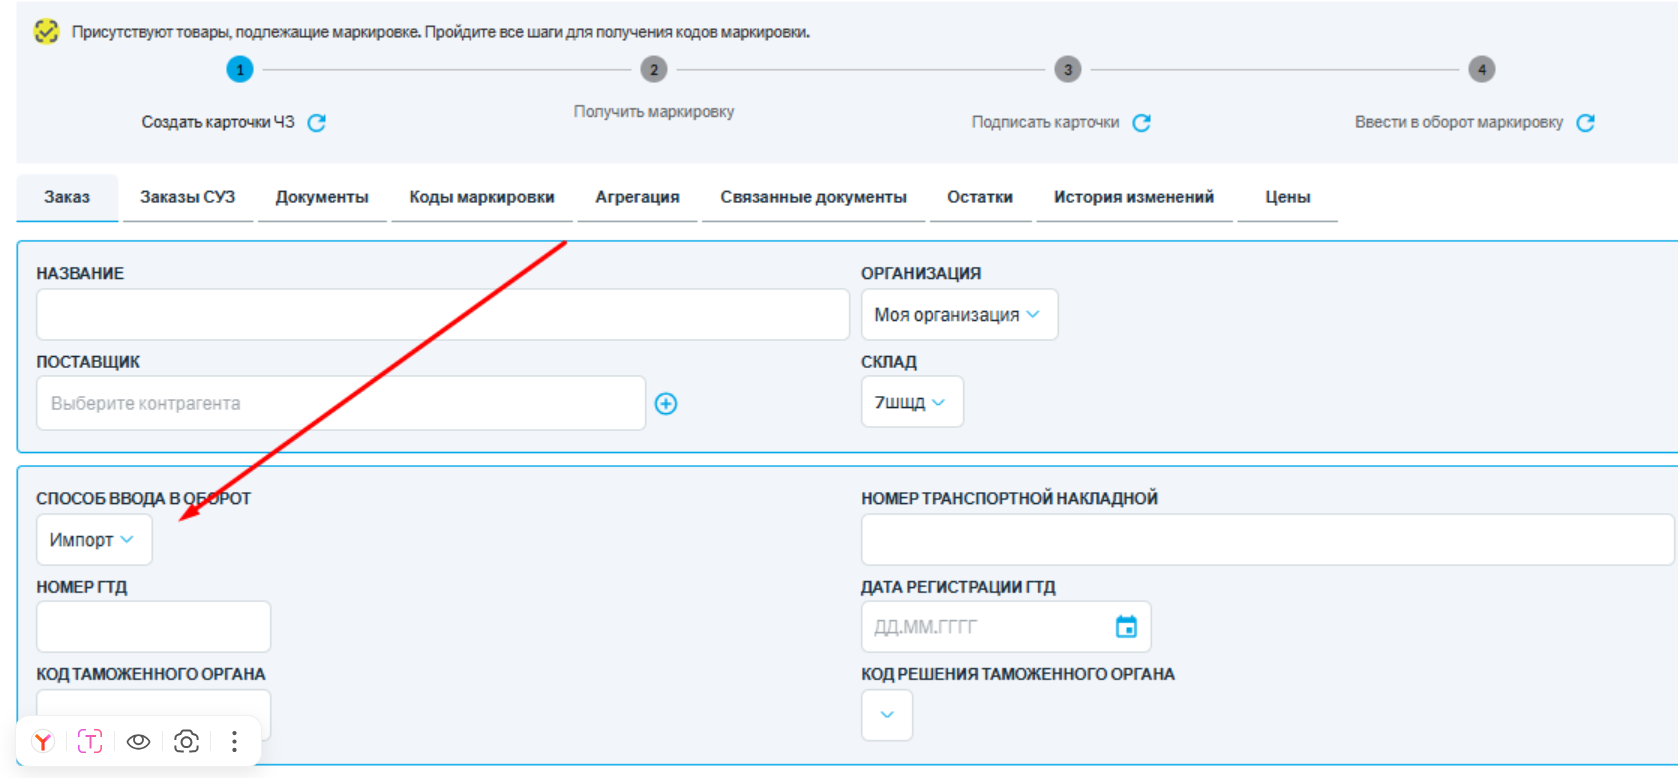Expand 'Импорт' method dropdown
This screenshot has height=778, width=1678.
(x=93, y=540)
